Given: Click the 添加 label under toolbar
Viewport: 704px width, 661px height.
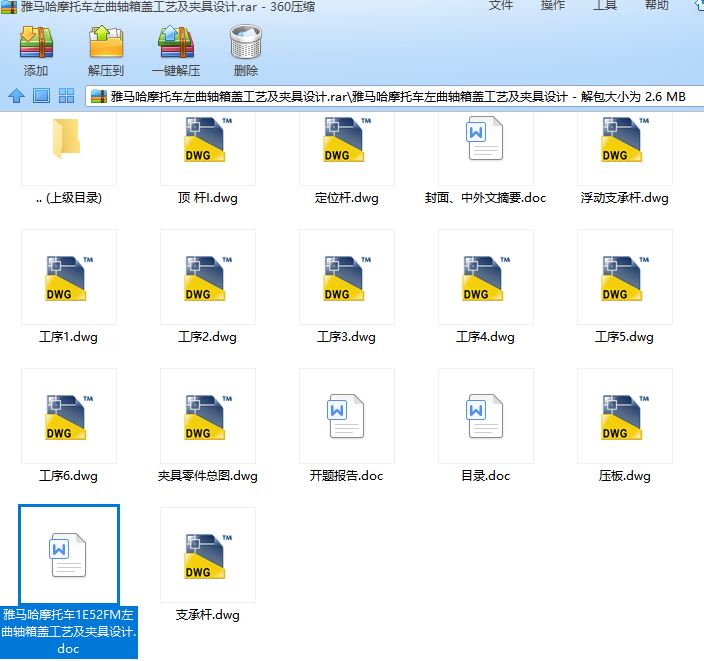Looking at the screenshot, I should coord(36,71).
